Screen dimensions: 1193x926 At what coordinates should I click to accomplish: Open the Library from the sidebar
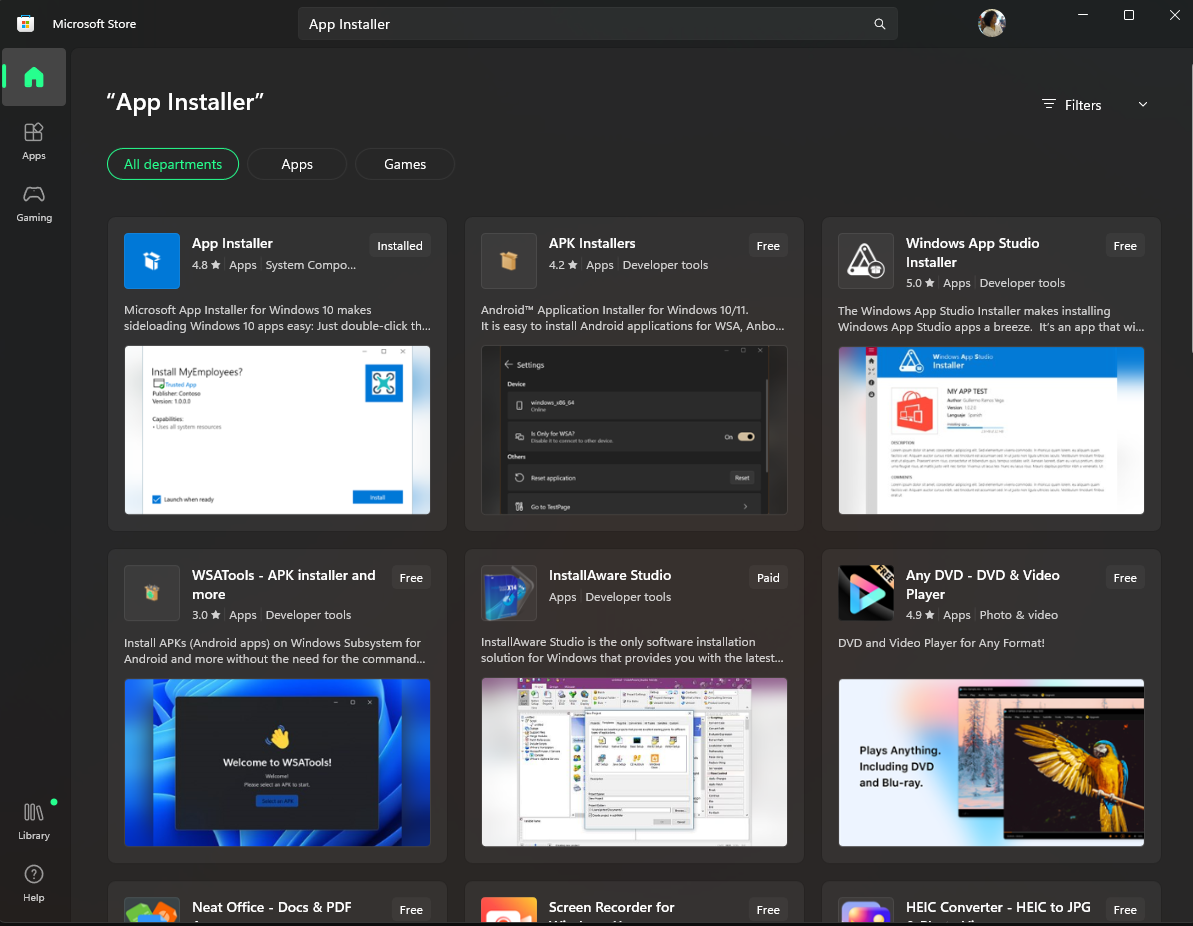point(34,820)
